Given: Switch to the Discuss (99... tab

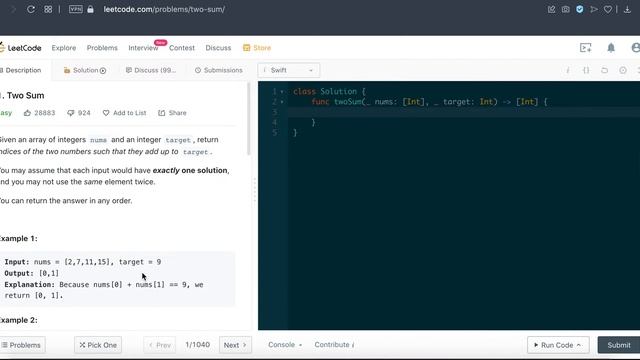Looking at the screenshot, I should (x=151, y=70).
